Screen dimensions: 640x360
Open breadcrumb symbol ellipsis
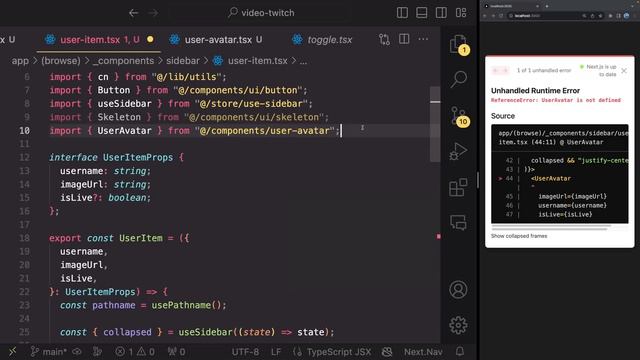point(304,61)
